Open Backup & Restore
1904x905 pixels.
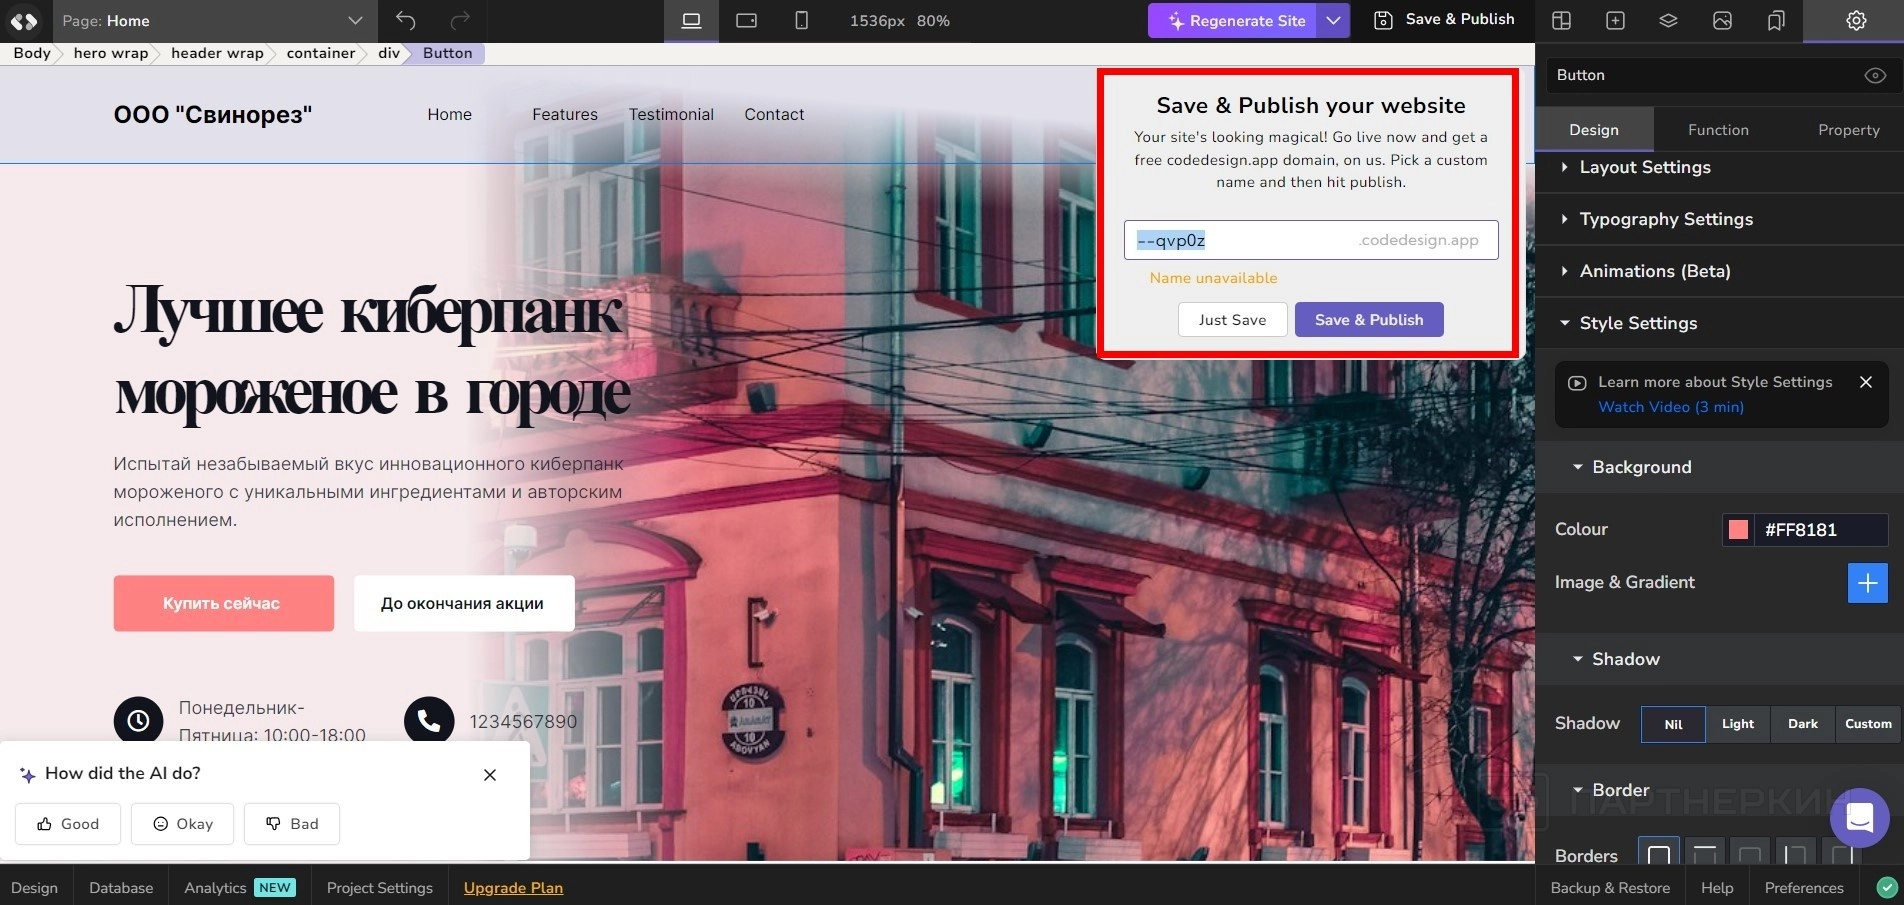click(1610, 888)
